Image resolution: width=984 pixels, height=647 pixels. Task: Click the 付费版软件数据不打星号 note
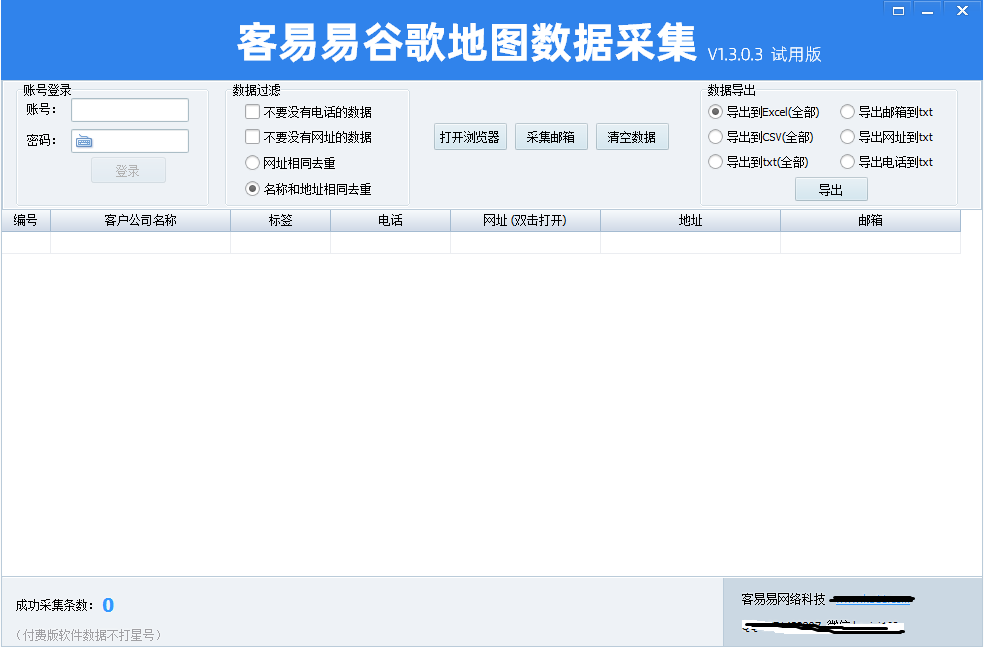click(x=88, y=635)
